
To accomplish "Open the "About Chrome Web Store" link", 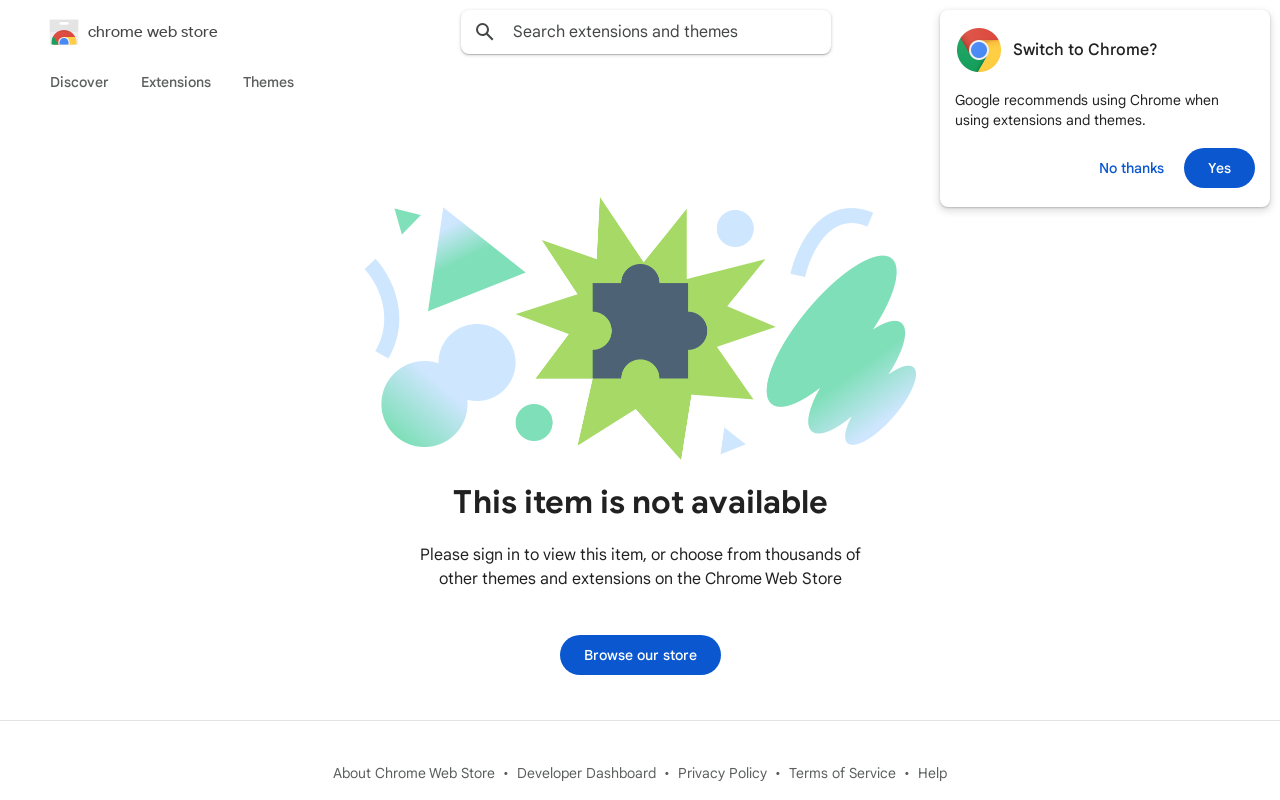I will [x=414, y=773].
